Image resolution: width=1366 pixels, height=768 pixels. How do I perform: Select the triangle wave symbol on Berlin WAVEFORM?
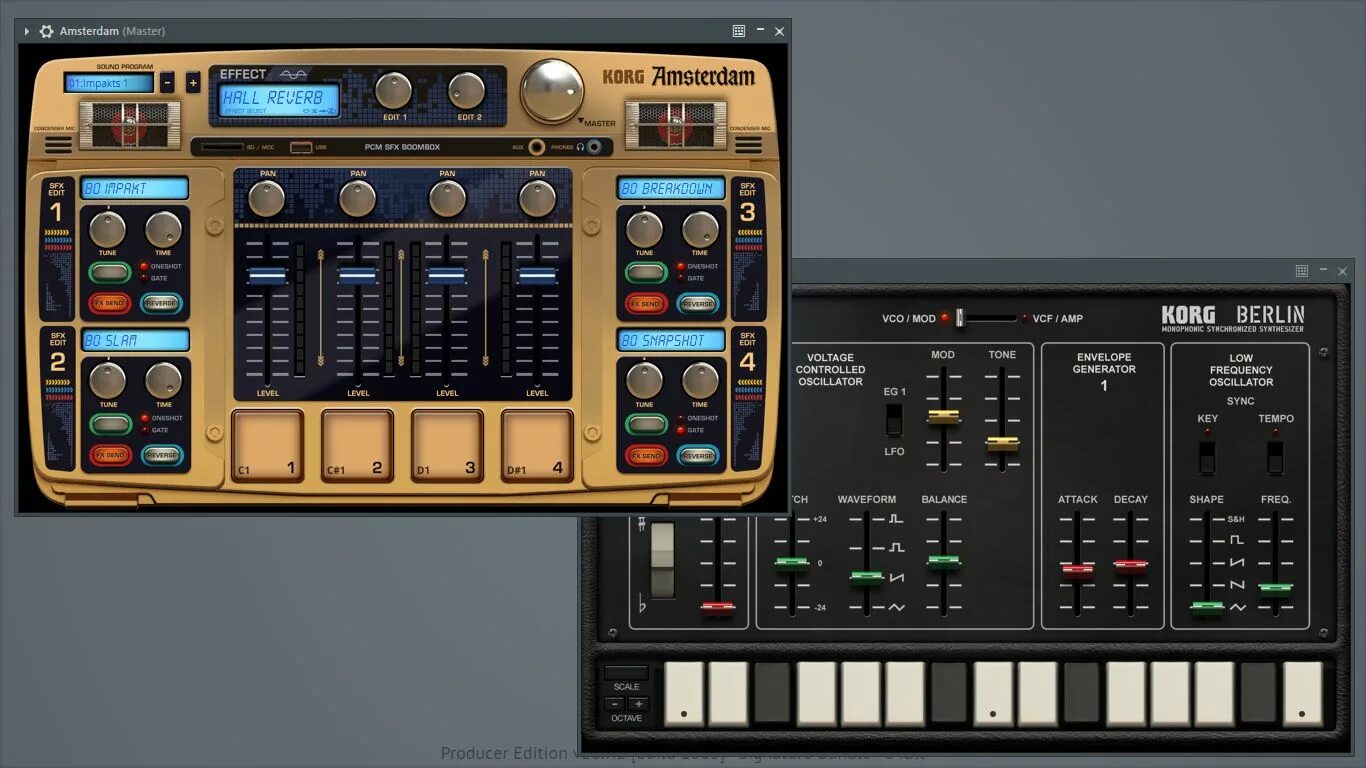[896, 607]
